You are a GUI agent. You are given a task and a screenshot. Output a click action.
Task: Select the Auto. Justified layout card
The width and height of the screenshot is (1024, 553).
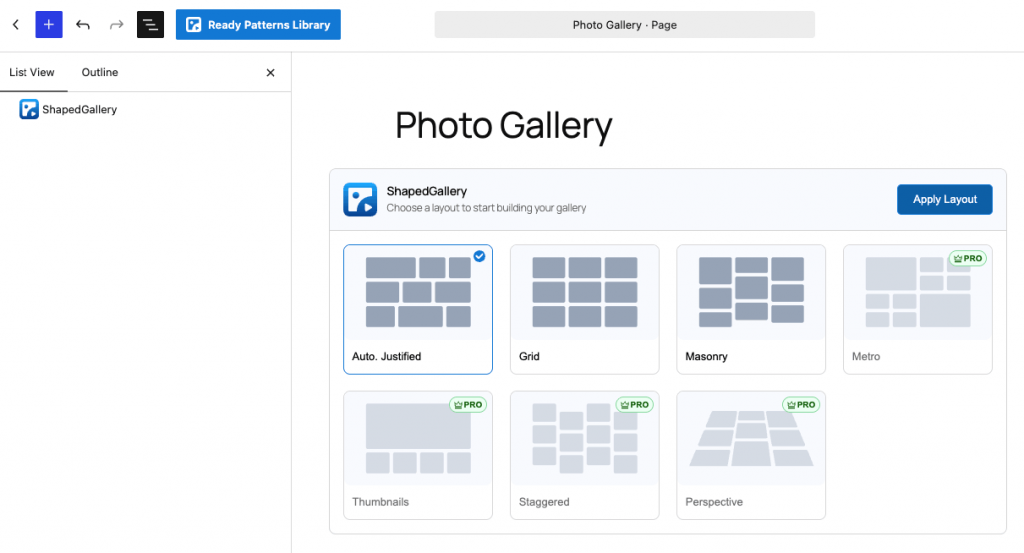[x=418, y=309]
